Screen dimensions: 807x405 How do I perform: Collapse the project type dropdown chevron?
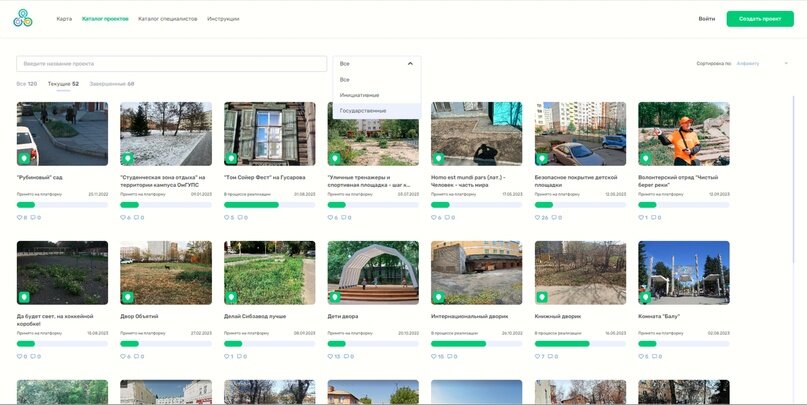pyautogui.click(x=410, y=64)
